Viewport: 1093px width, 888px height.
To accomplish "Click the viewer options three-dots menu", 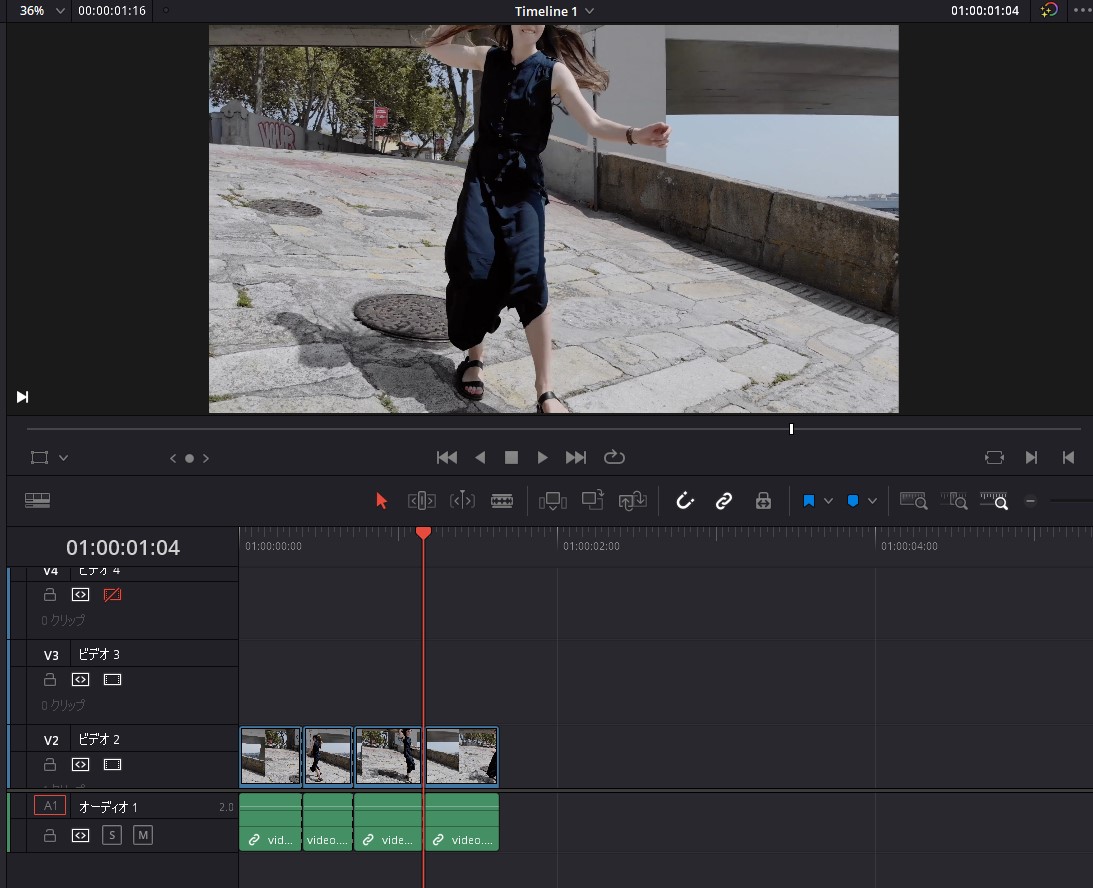I will pyautogui.click(x=1083, y=10).
